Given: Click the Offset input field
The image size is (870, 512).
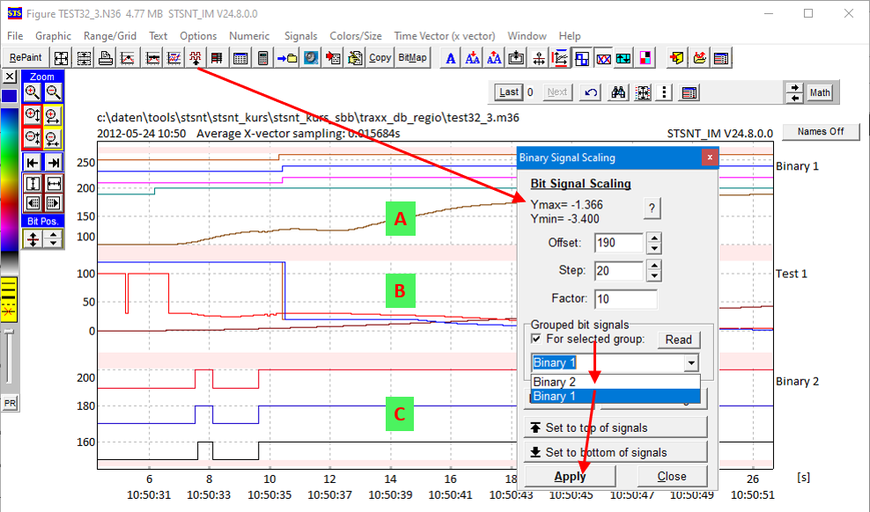Looking at the screenshot, I should pos(619,242).
